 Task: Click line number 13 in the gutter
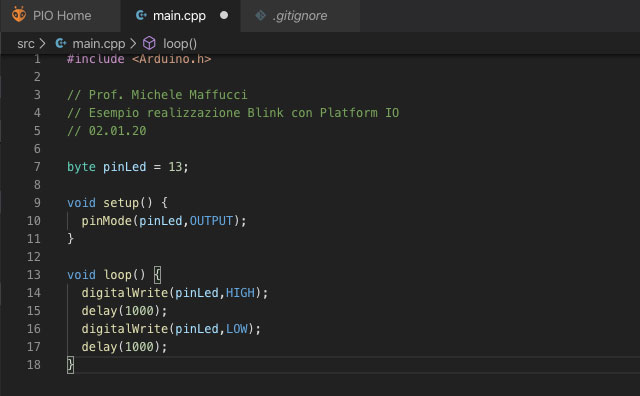coord(34,275)
